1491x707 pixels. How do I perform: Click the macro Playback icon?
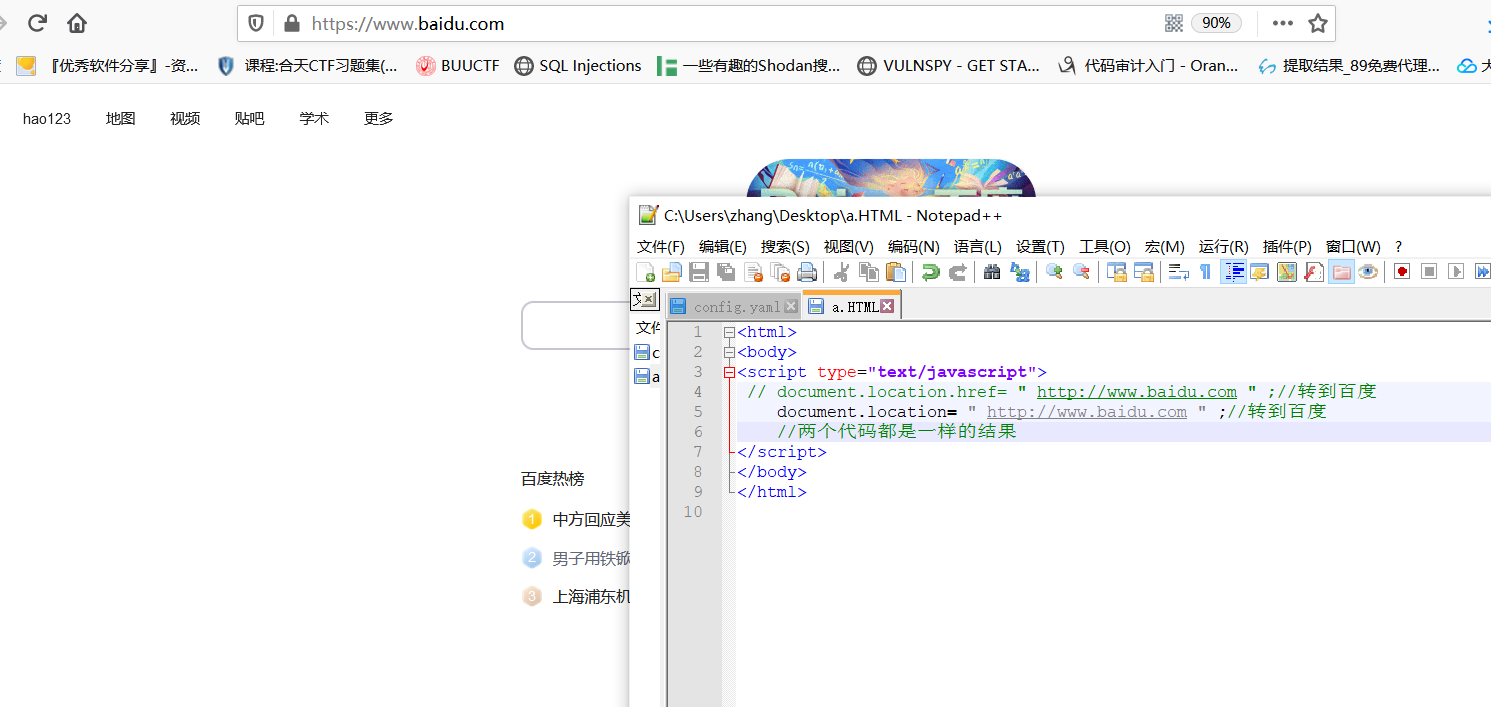click(1456, 272)
